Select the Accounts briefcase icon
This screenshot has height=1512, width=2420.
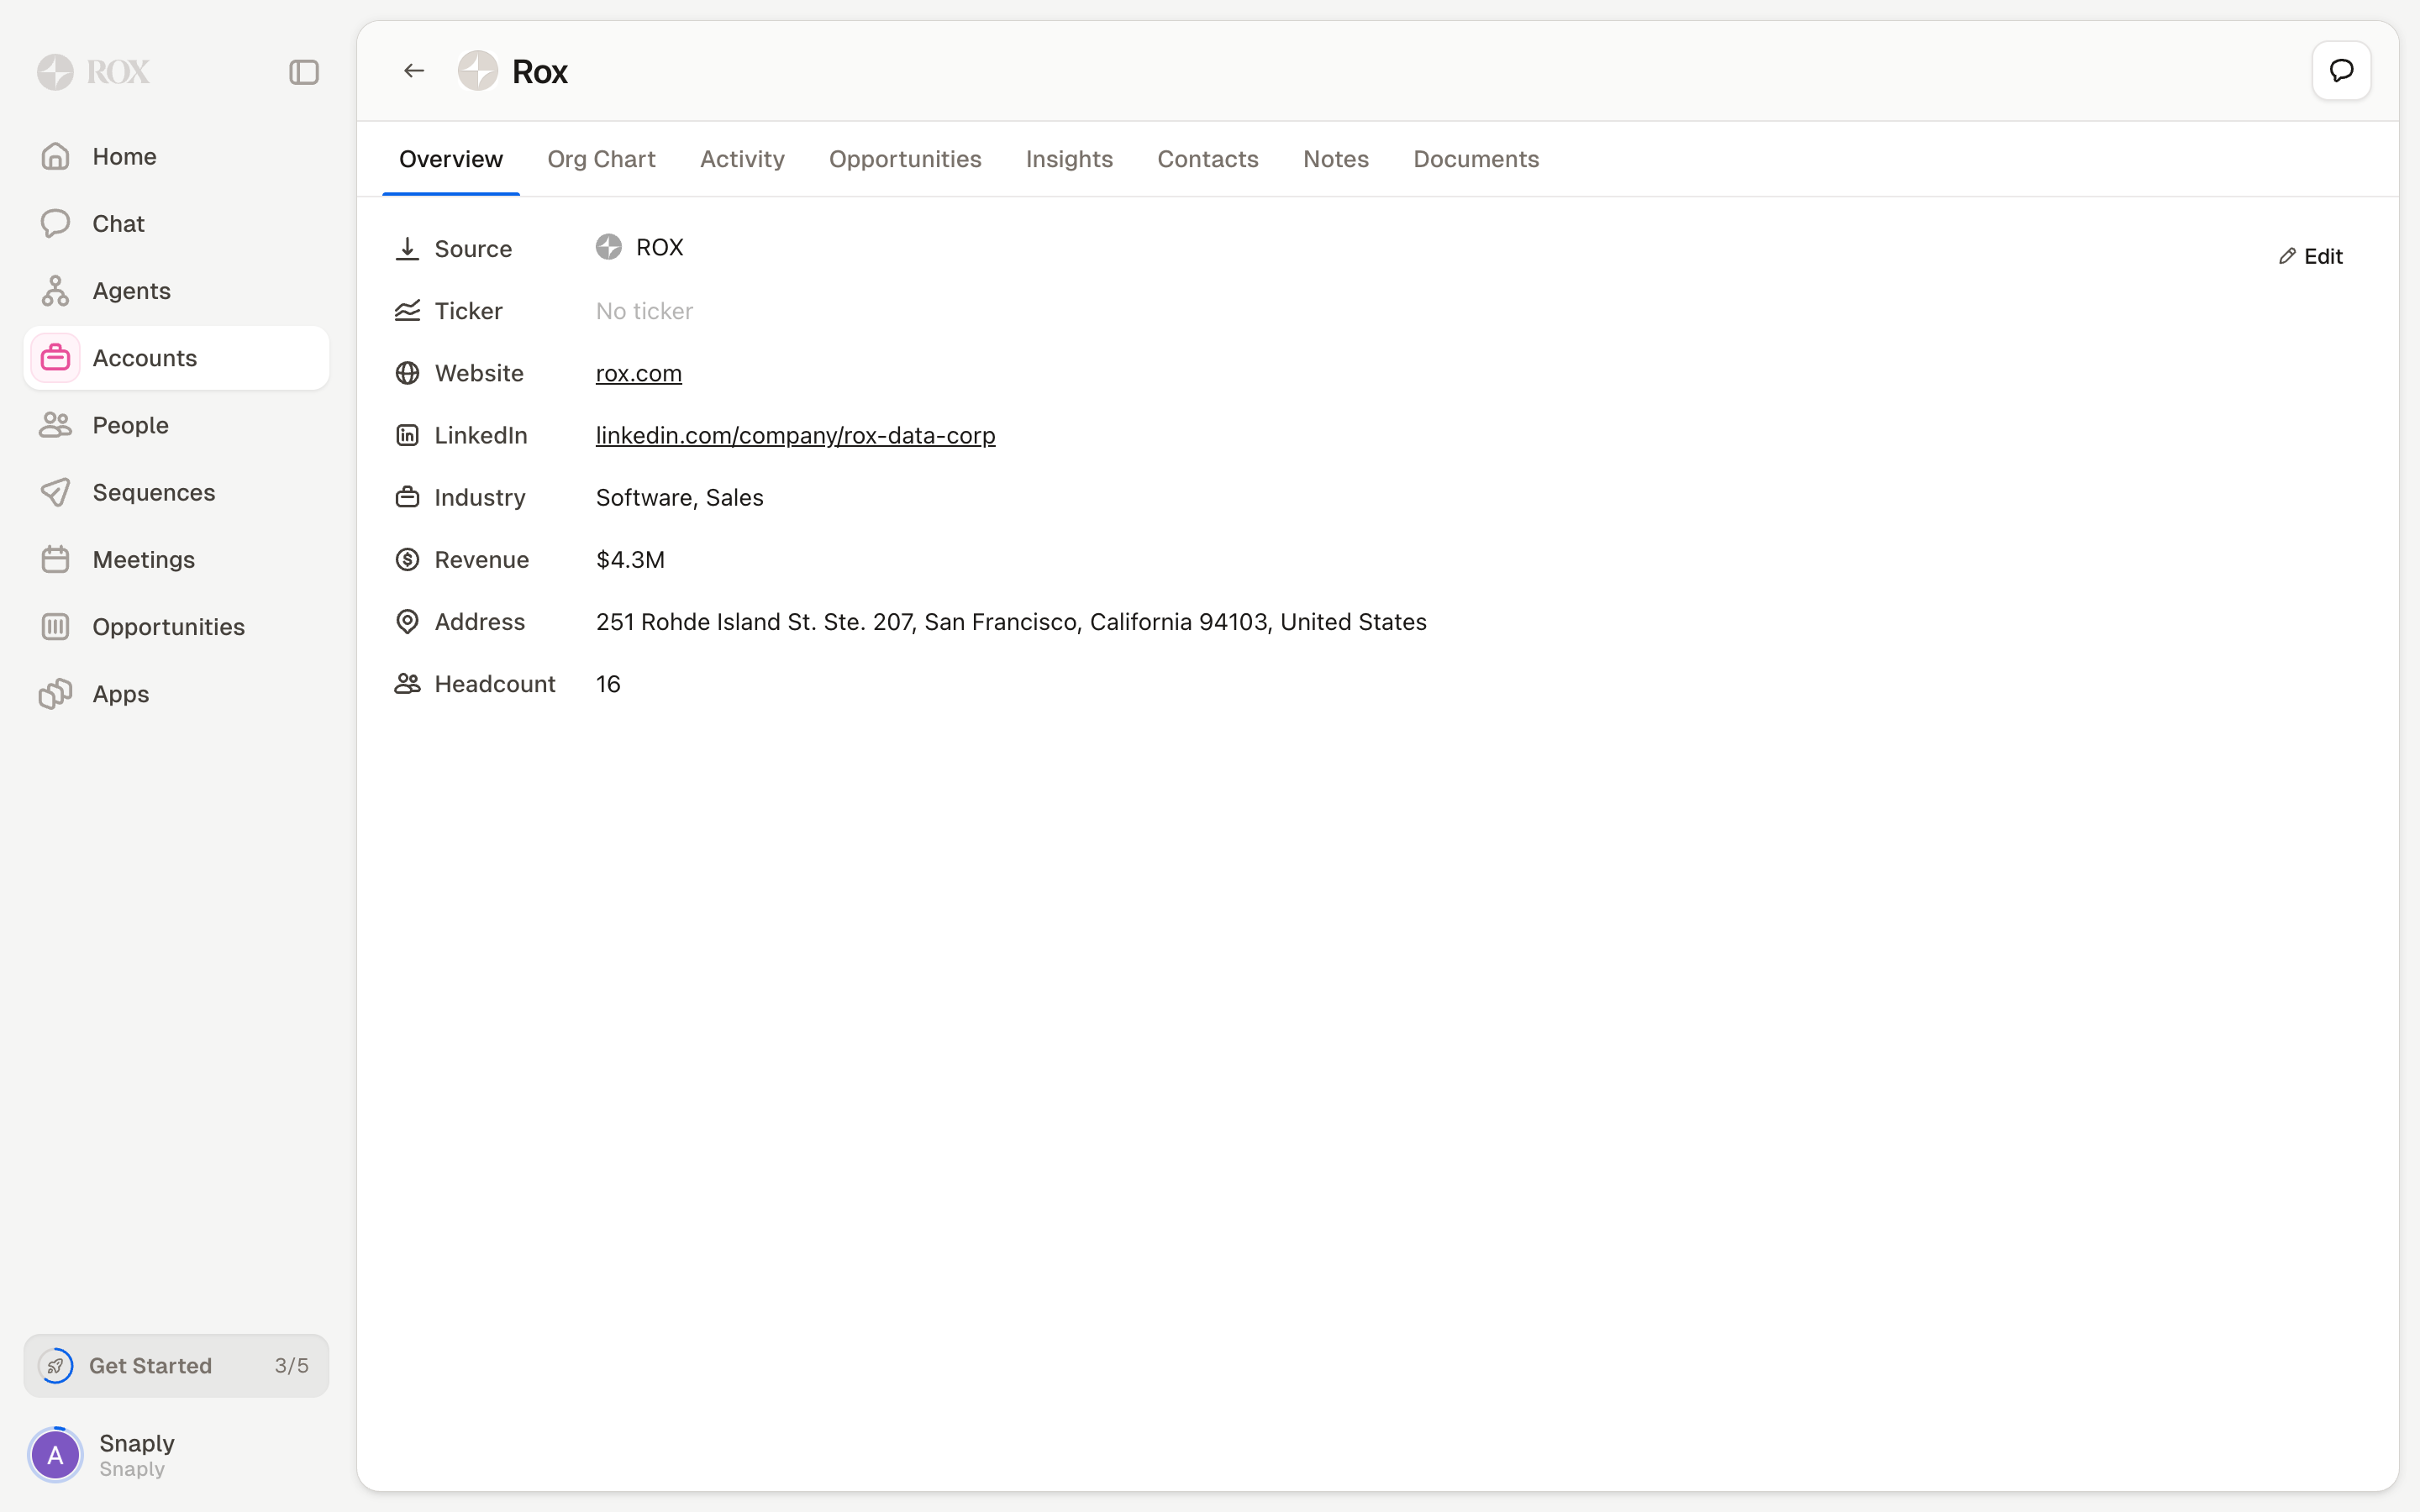click(56, 358)
